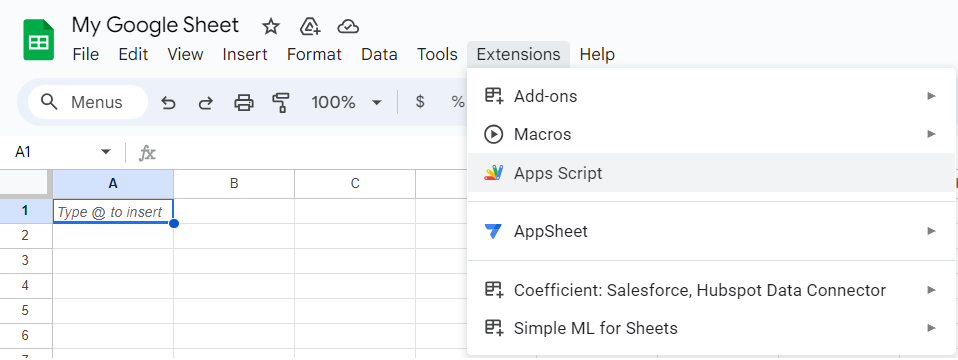Redo the last action
958x360 pixels.
[x=206, y=103]
